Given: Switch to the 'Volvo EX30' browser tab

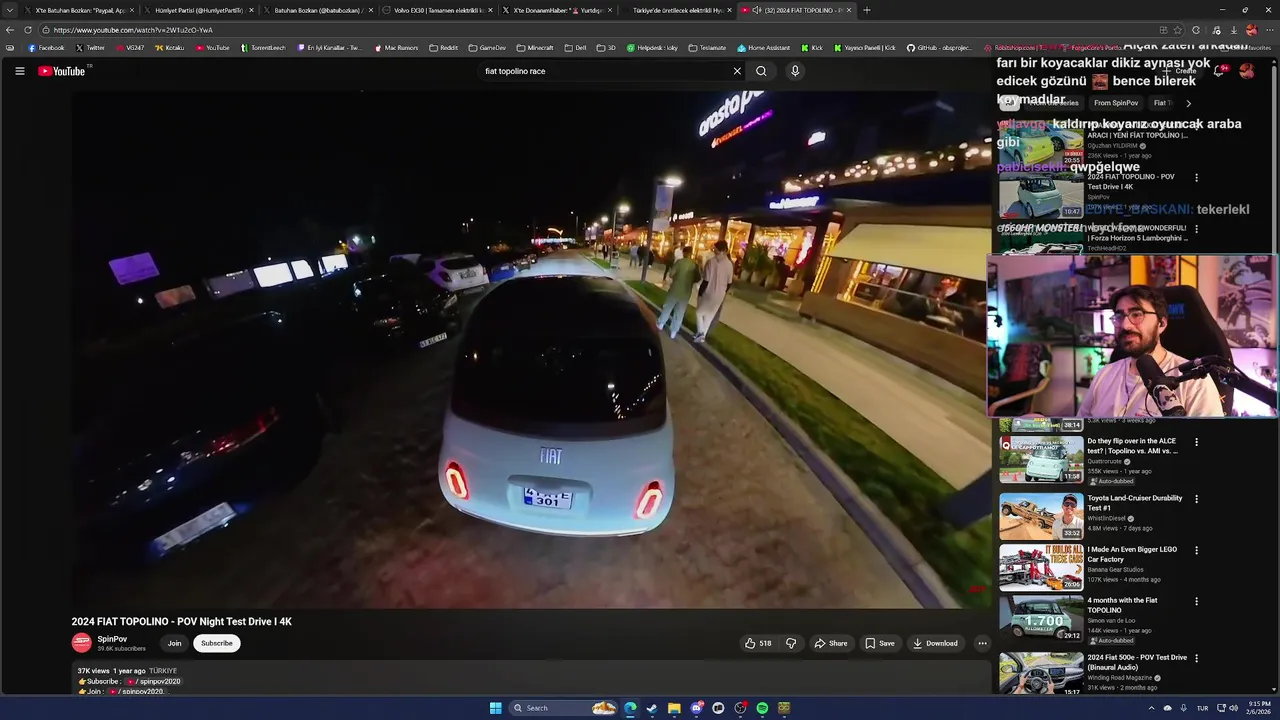Looking at the screenshot, I should point(438,10).
